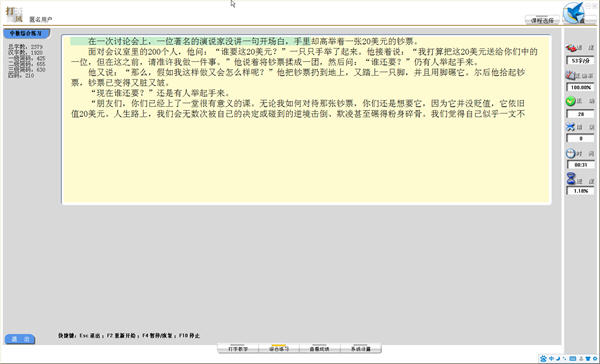Click the accuracy rate notepad icon
The height and width of the screenshot is (364, 600).
coord(571,75)
